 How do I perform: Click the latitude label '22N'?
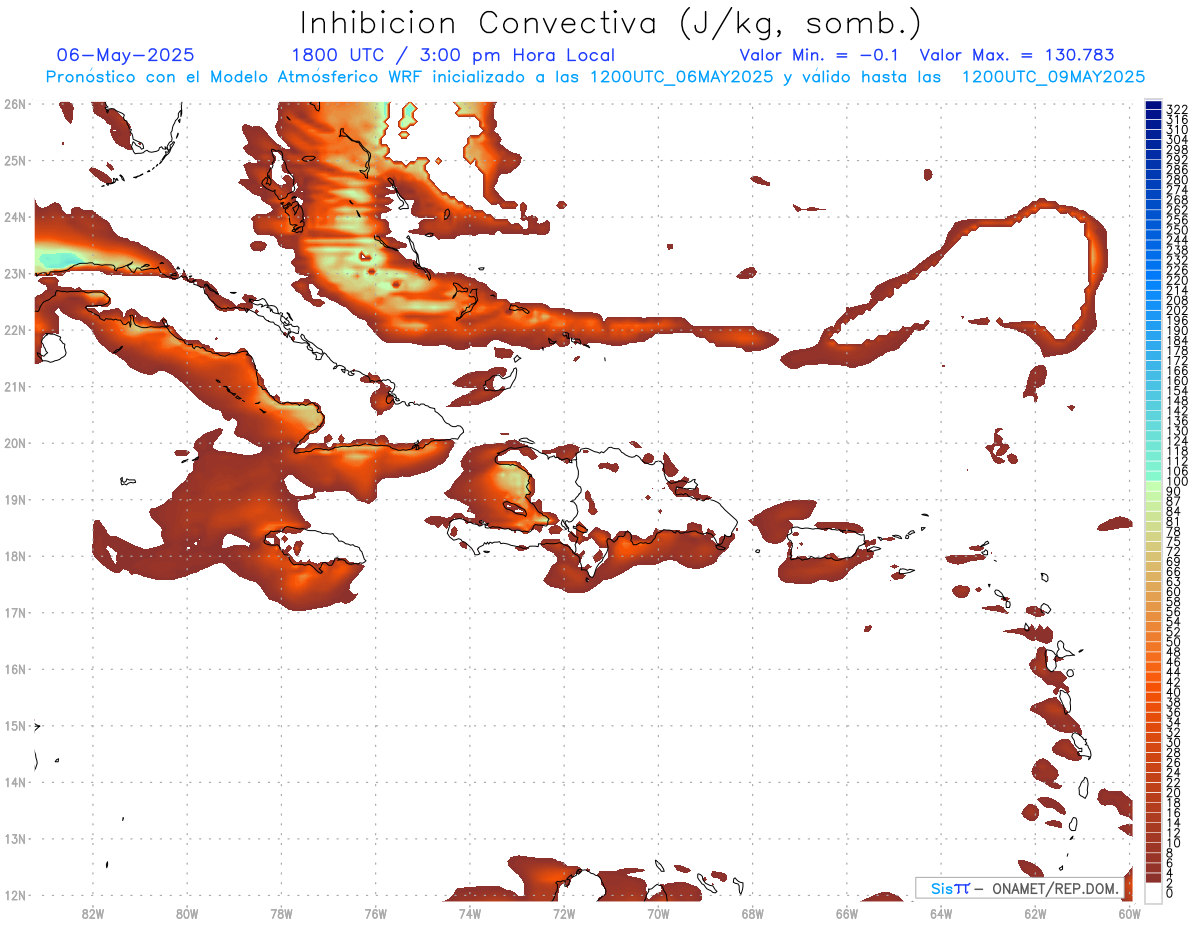14,330
